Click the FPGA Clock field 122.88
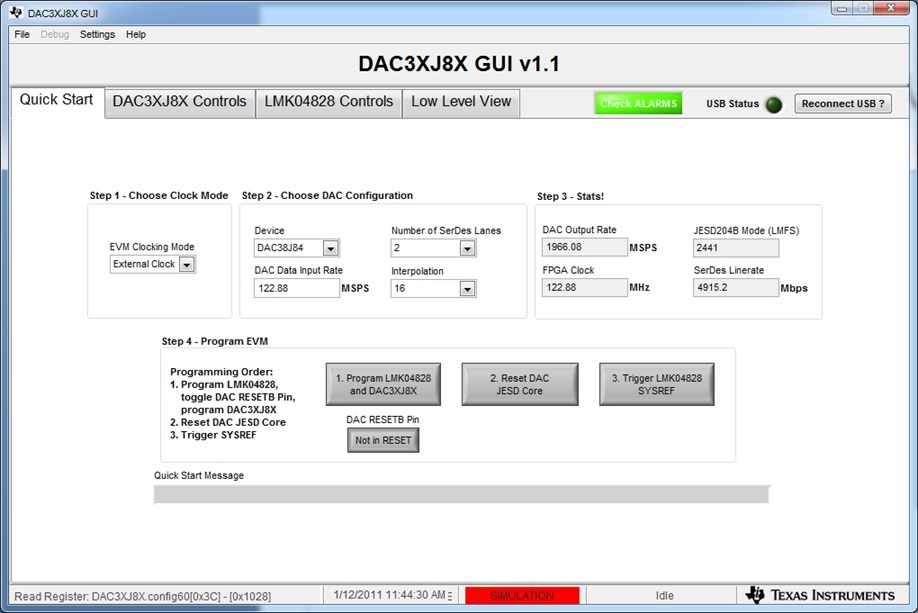 (x=585, y=287)
